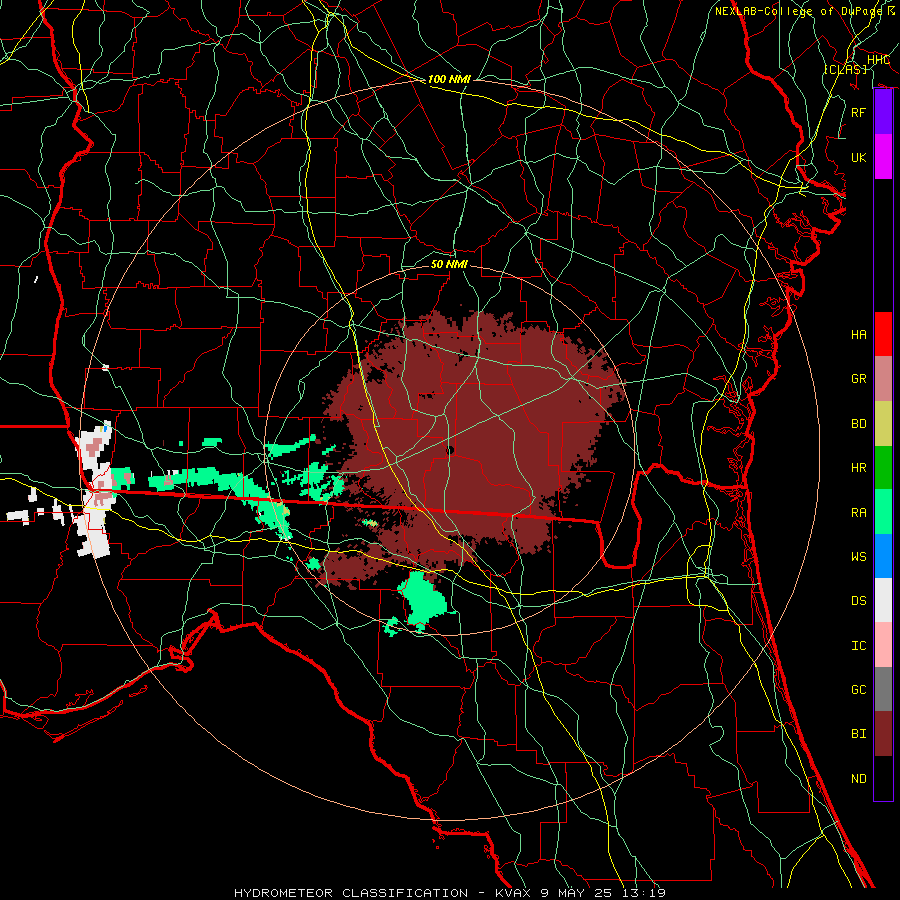This screenshot has height=900, width=900.
Task: Click the BI legend label
Action: pos(859,734)
